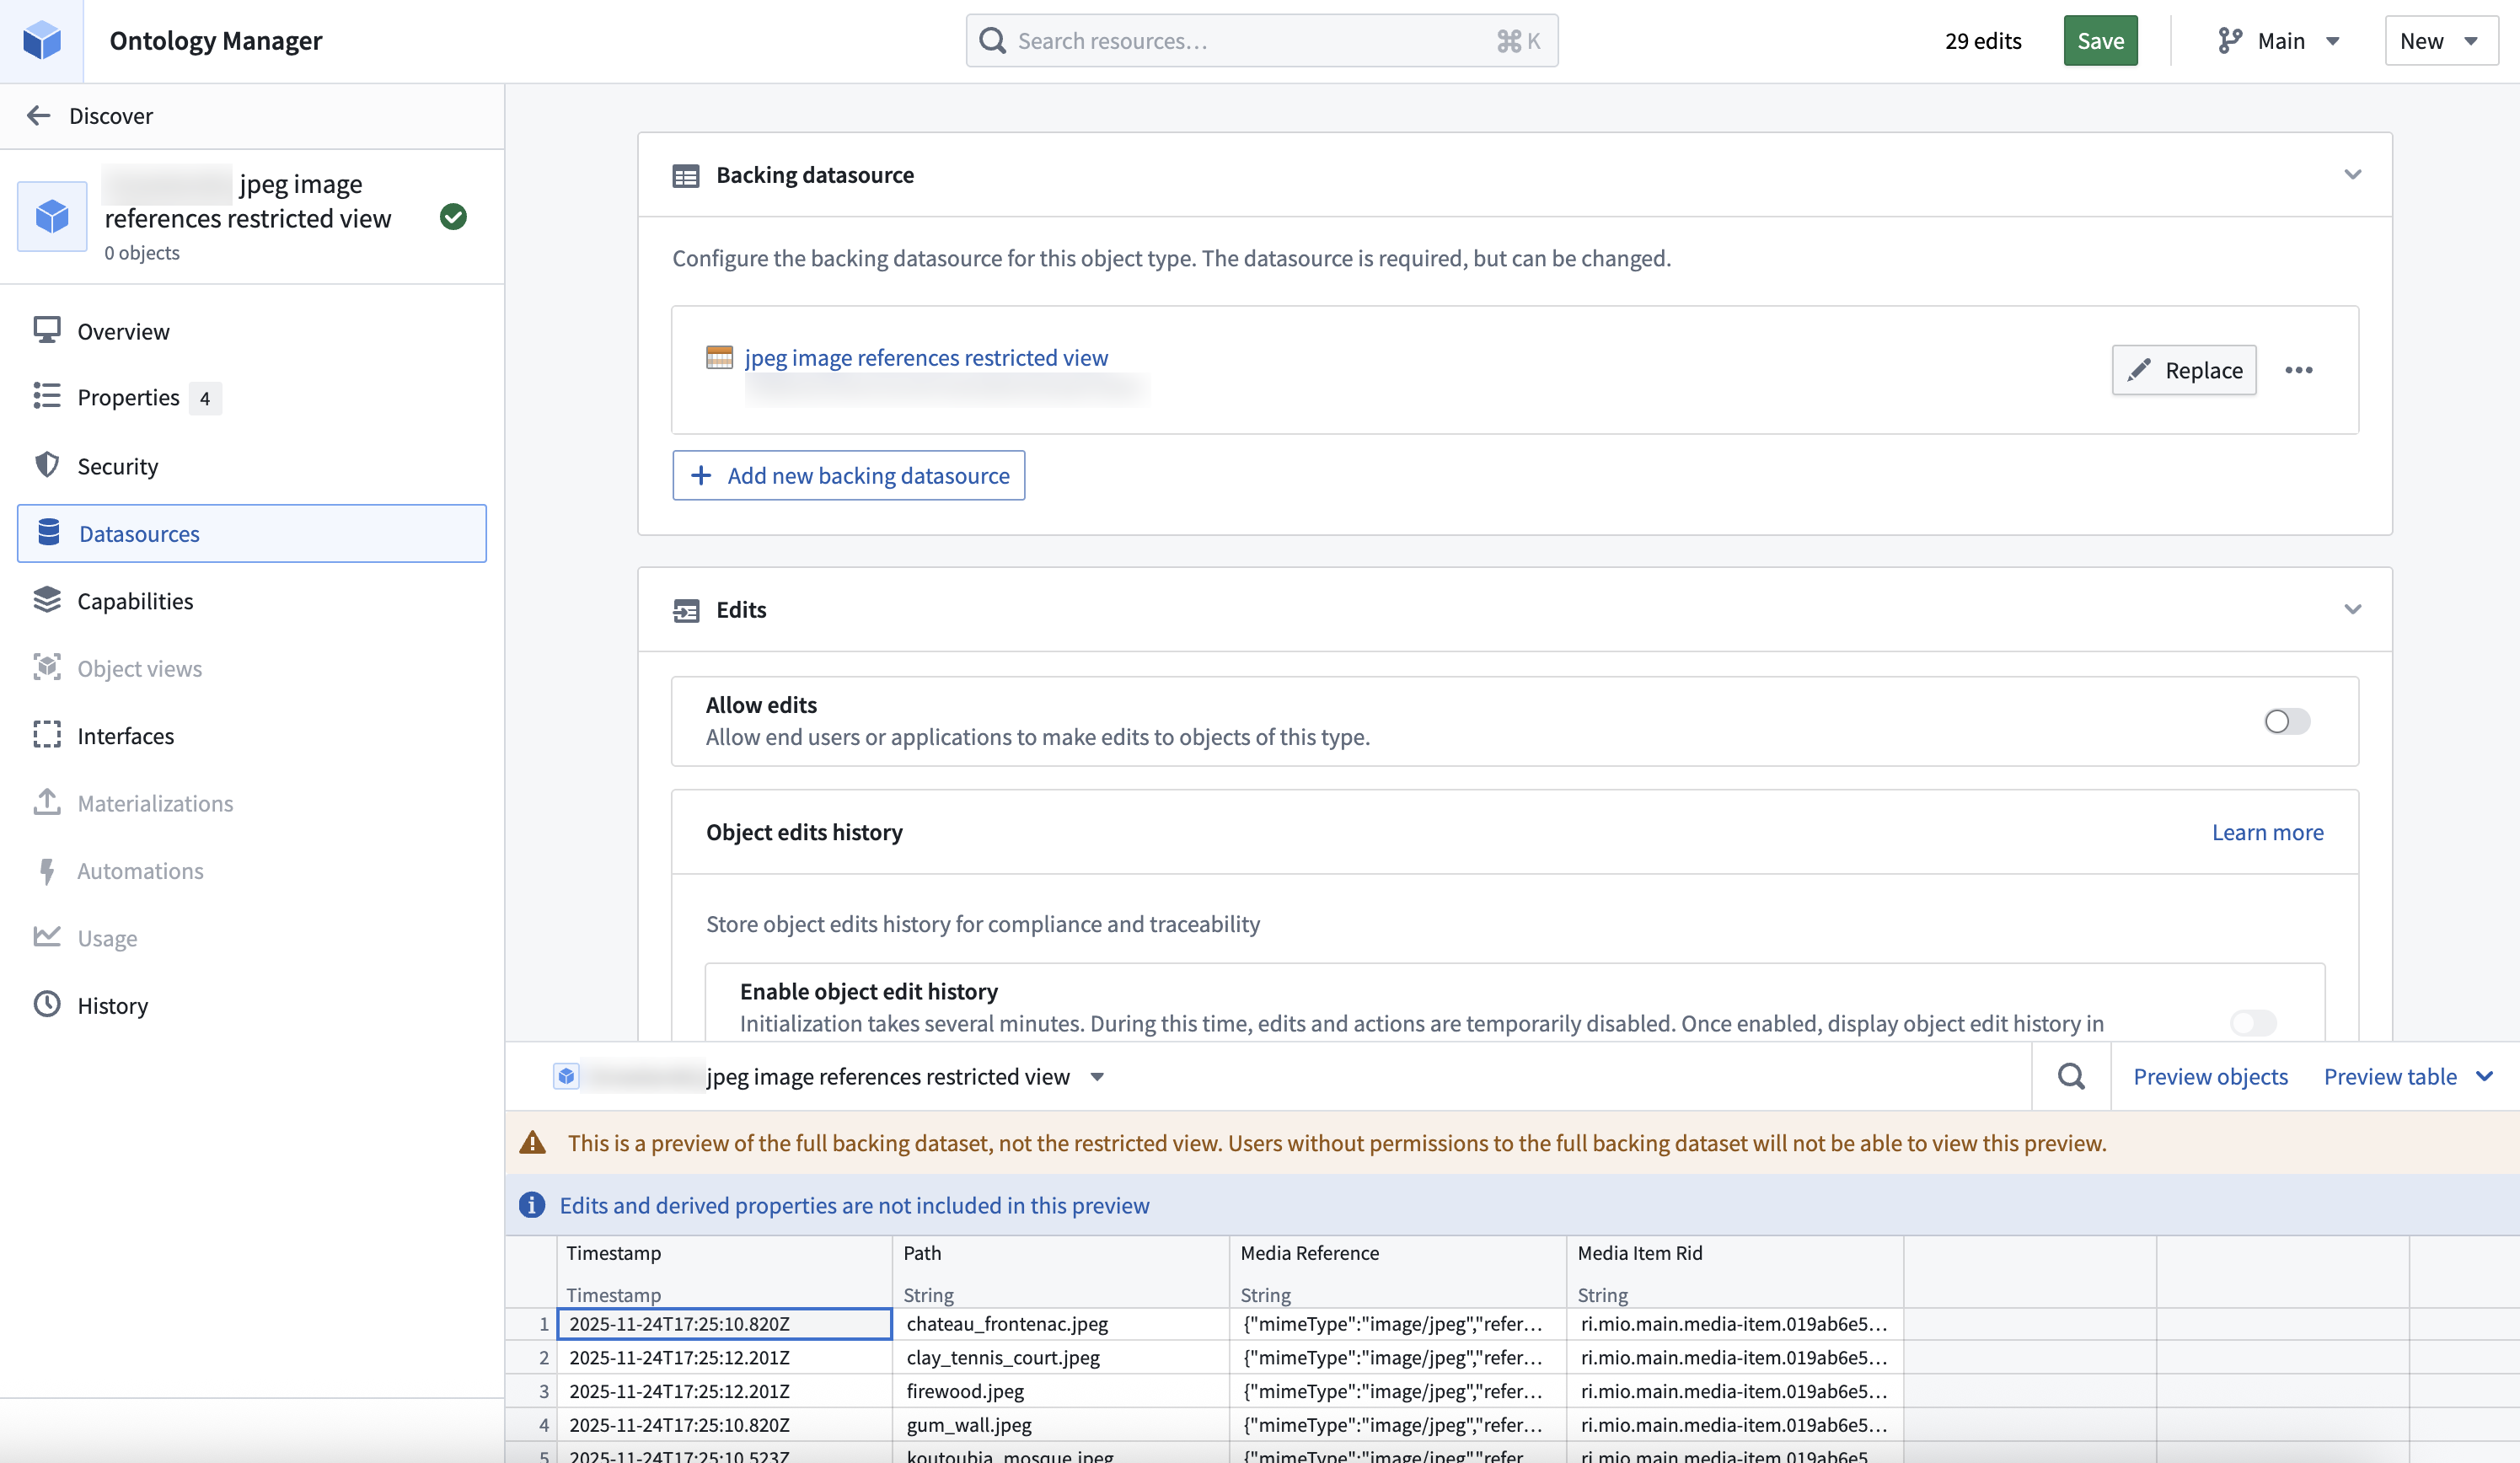The height and width of the screenshot is (1463, 2520).
Task: View the Automations section
Action: point(141,871)
